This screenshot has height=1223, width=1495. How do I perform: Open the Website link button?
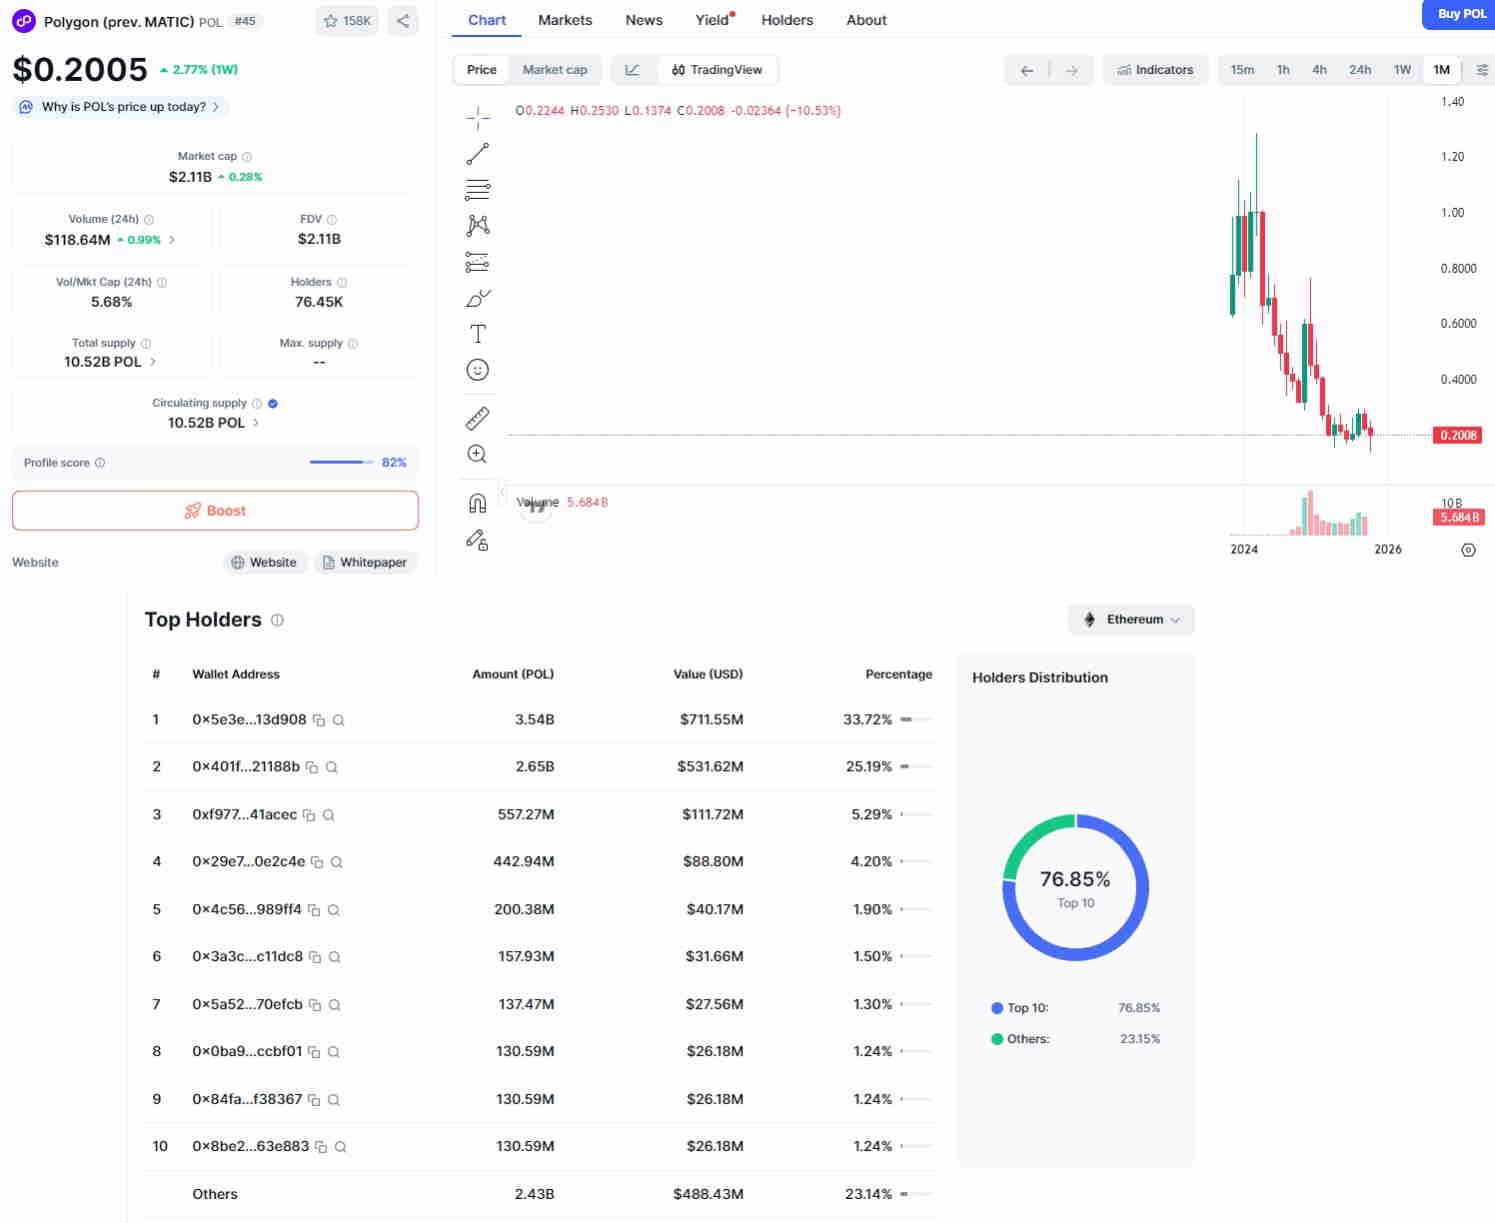264,563
